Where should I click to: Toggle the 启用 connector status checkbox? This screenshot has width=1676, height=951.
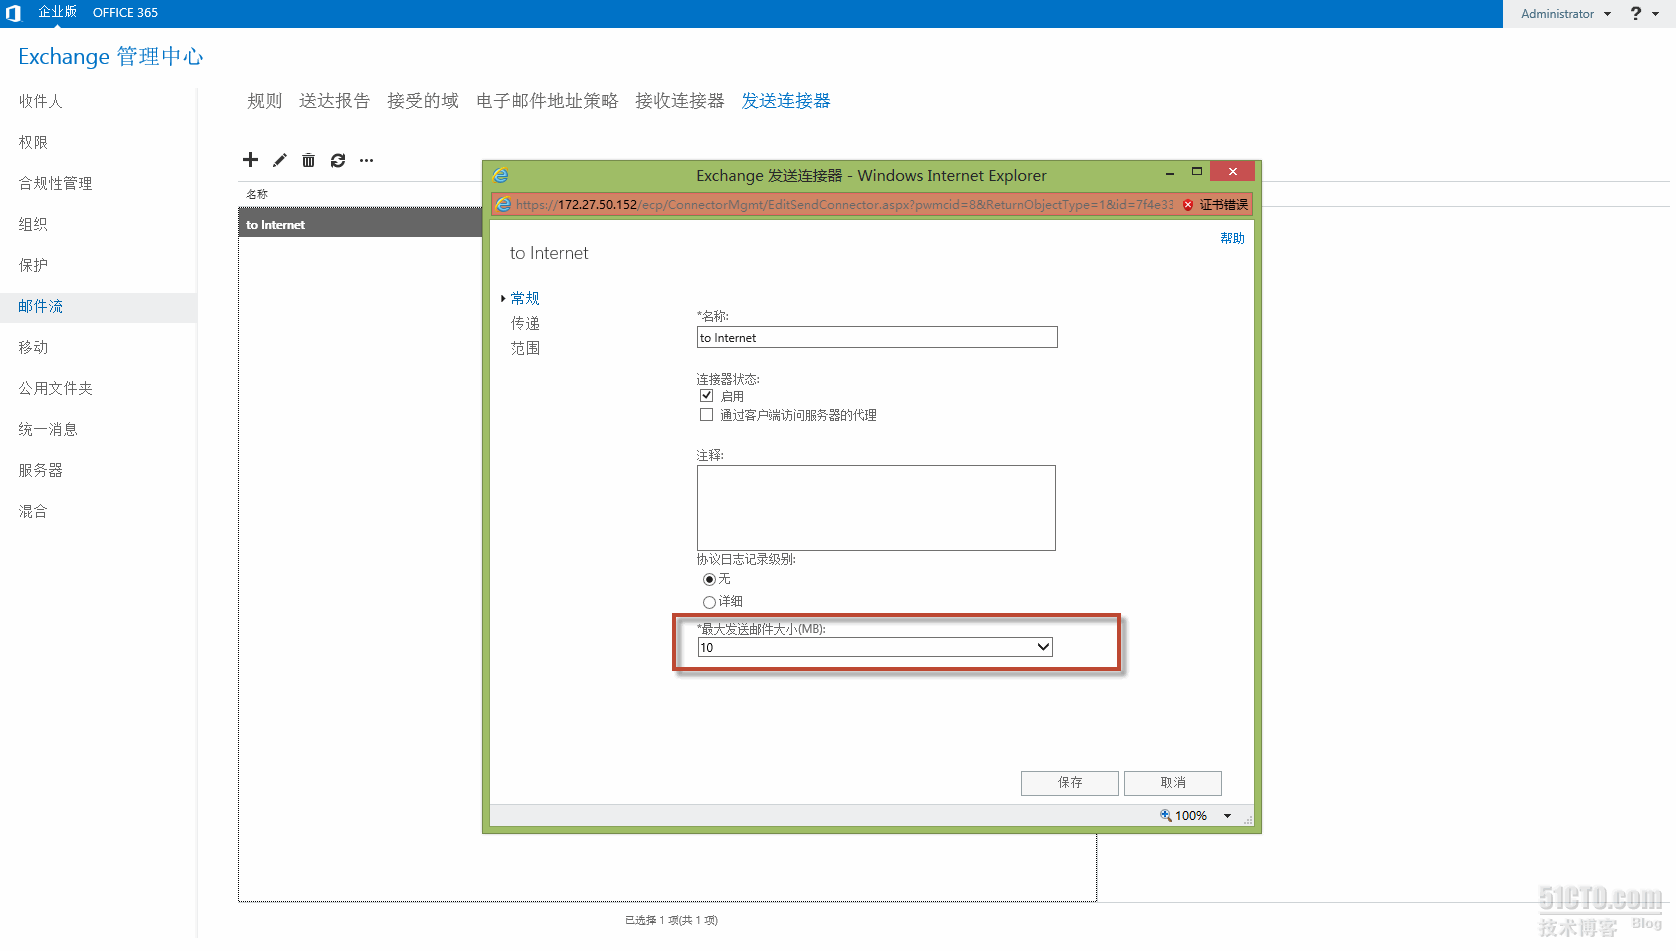click(707, 396)
